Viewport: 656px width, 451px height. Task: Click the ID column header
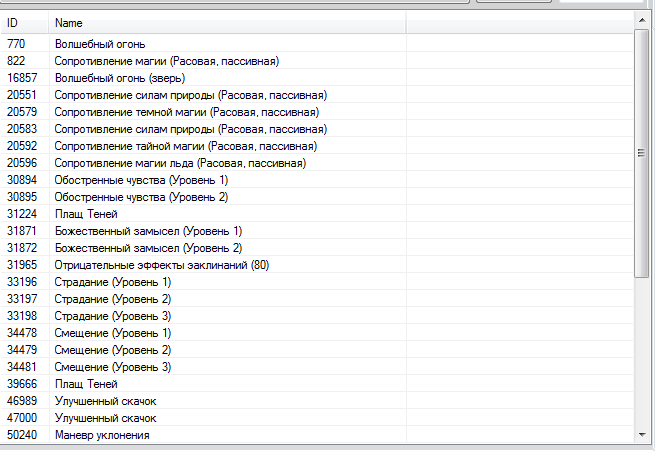pos(24,22)
